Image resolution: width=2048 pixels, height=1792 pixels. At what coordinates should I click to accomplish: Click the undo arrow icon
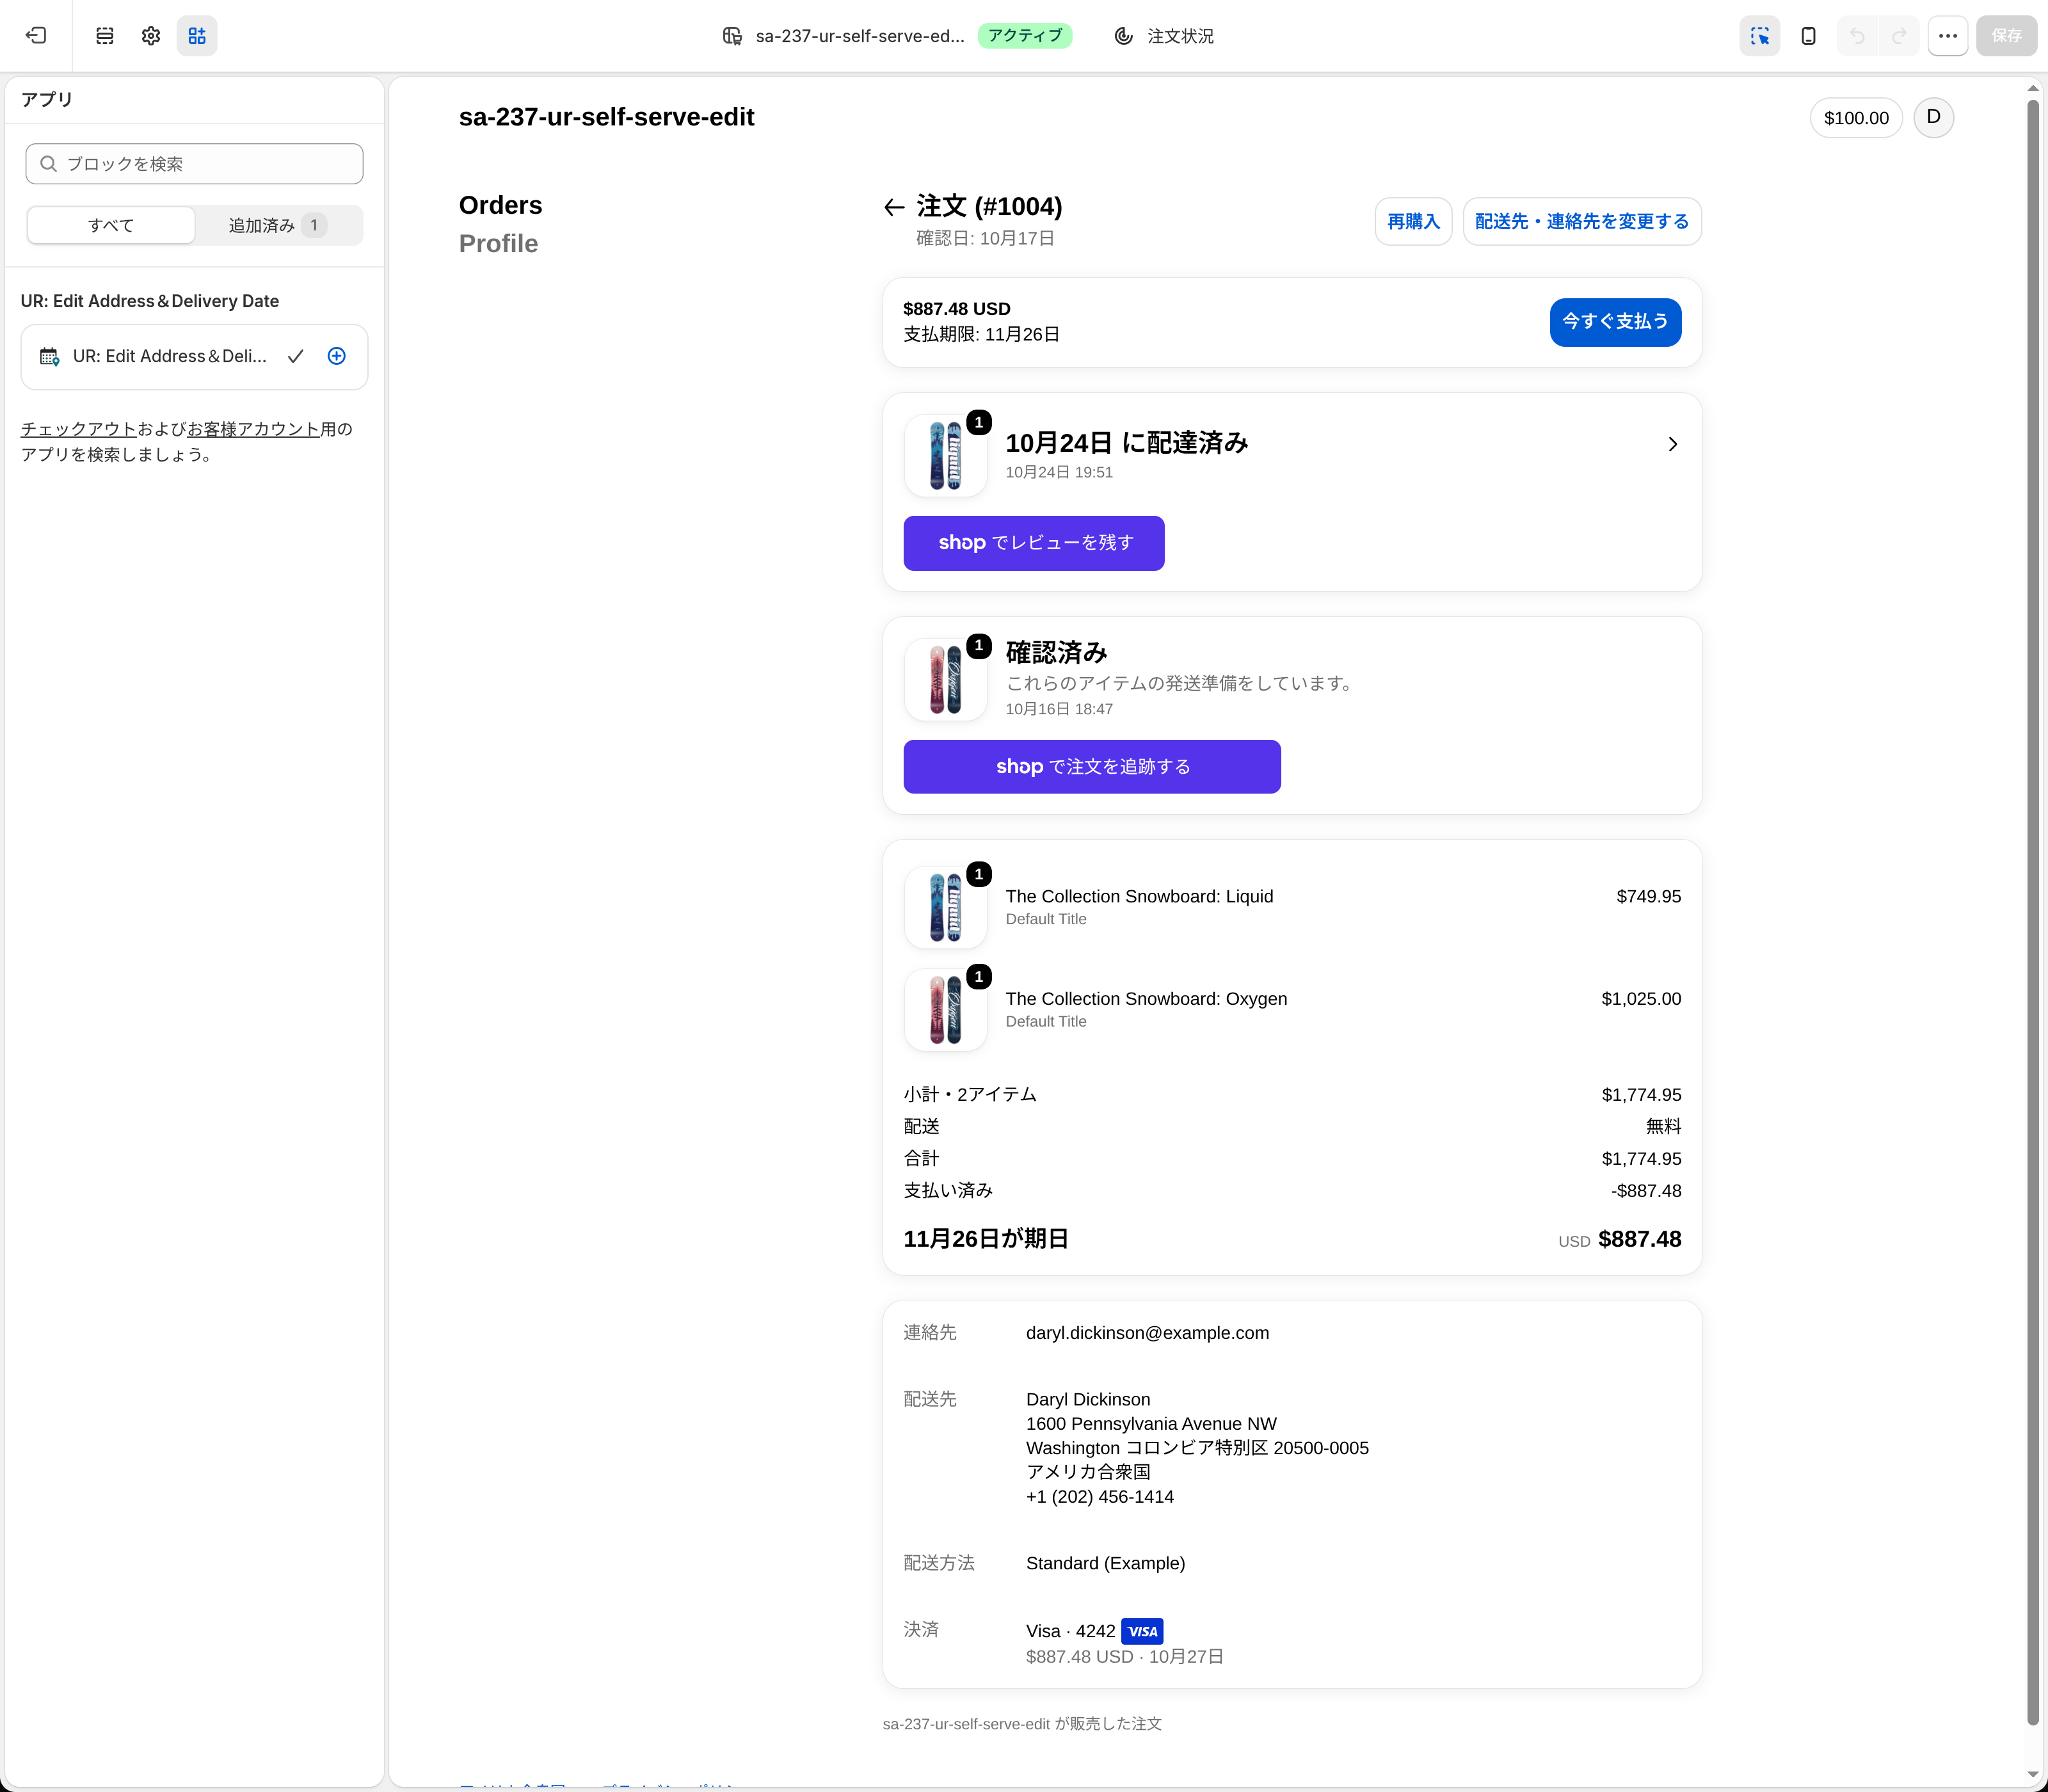pos(1857,36)
